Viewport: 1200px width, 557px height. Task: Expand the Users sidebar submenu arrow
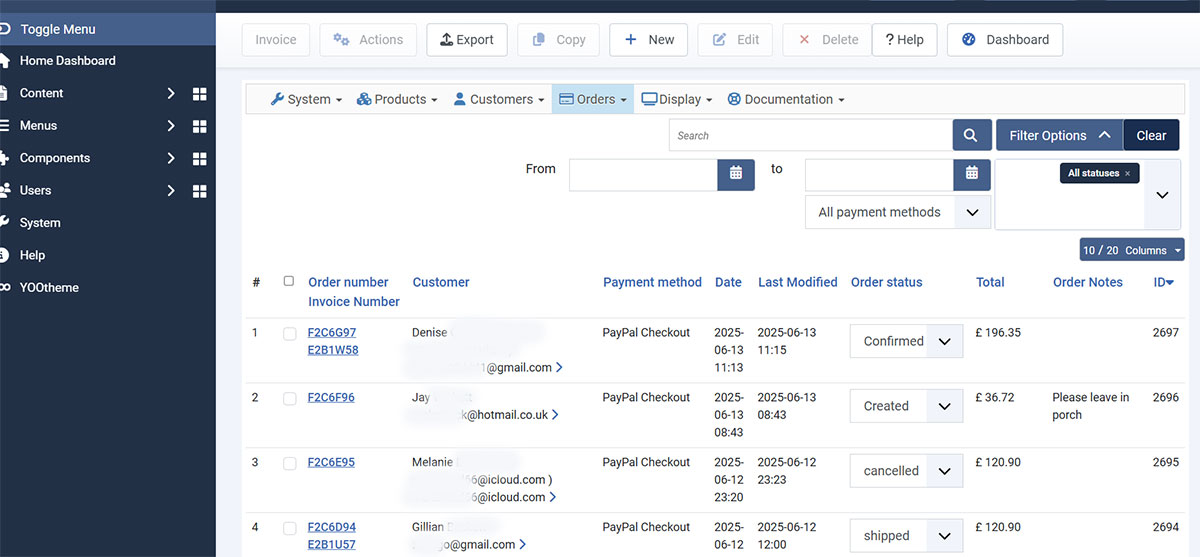pyautogui.click(x=171, y=191)
